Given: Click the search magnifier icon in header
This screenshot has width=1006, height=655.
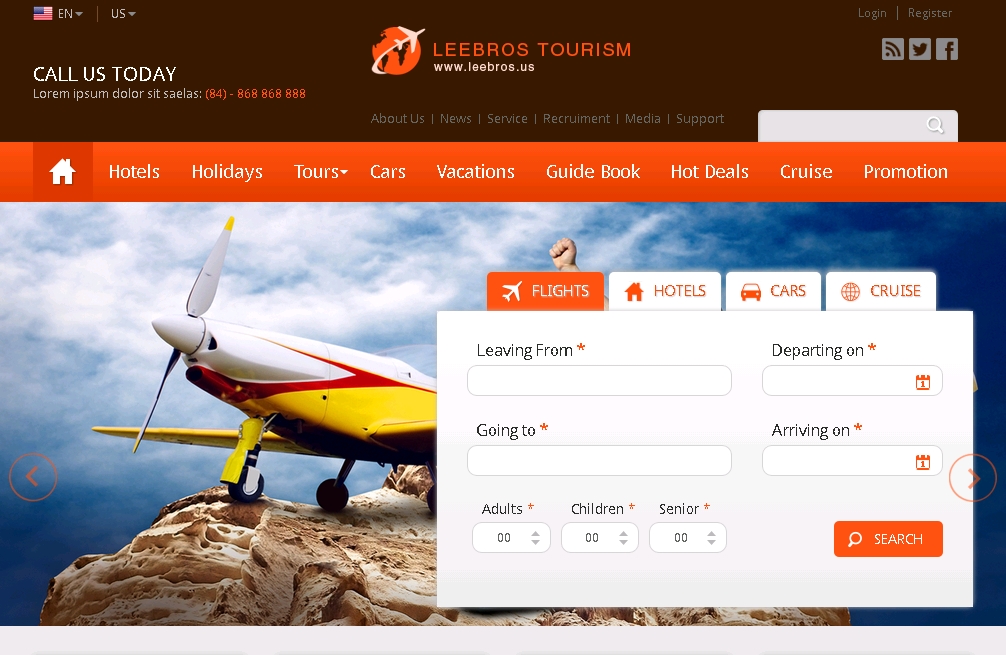Looking at the screenshot, I should (935, 125).
